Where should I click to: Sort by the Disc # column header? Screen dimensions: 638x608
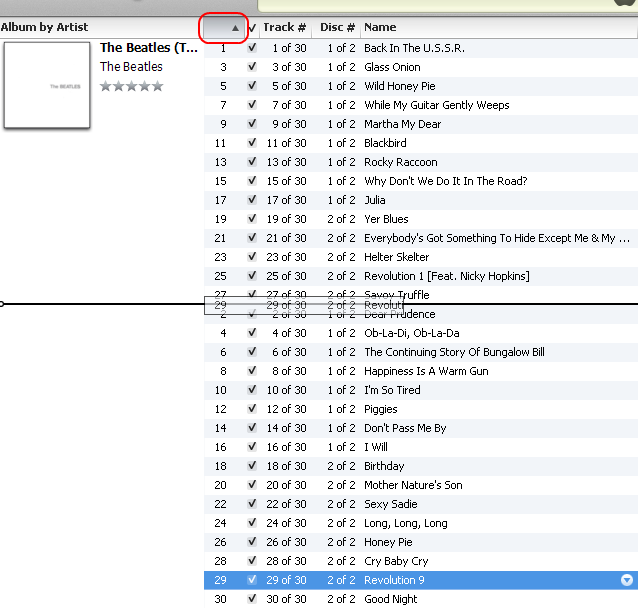336,27
